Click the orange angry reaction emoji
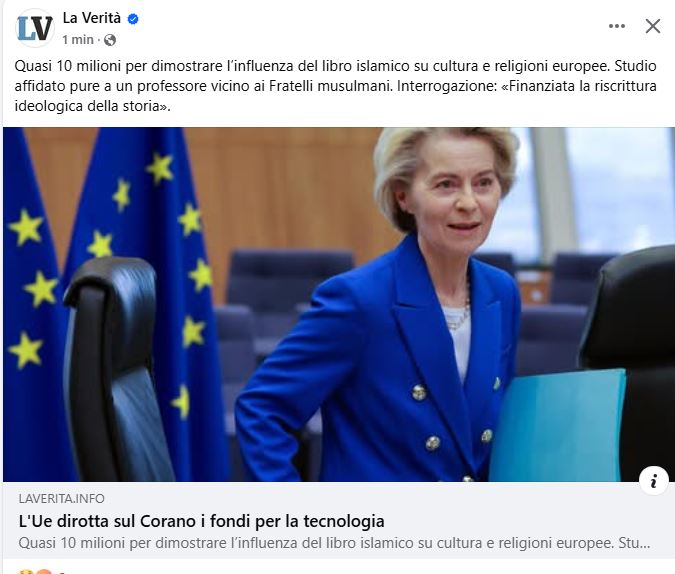The width and height of the screenshot is (675, 574). [x=43, y=571]
